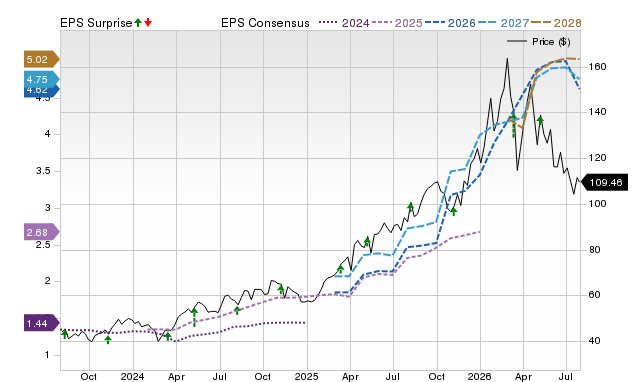Click the 2.68 purple value tag
This screenshot has height=382, width=640.
coord(42,232)
